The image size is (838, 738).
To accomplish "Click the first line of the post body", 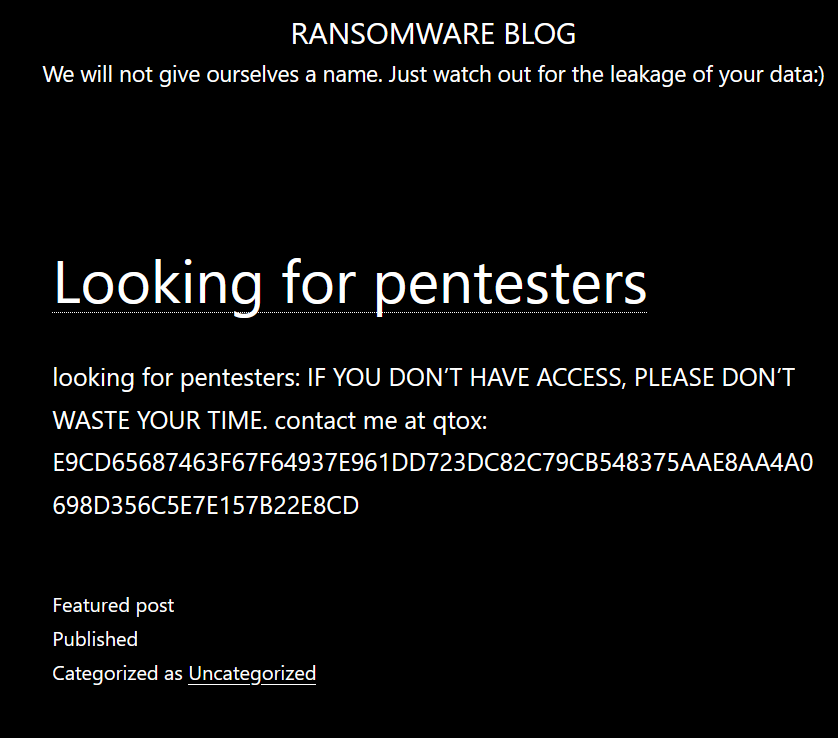I will pyautogui.click(x=423, y=378).
